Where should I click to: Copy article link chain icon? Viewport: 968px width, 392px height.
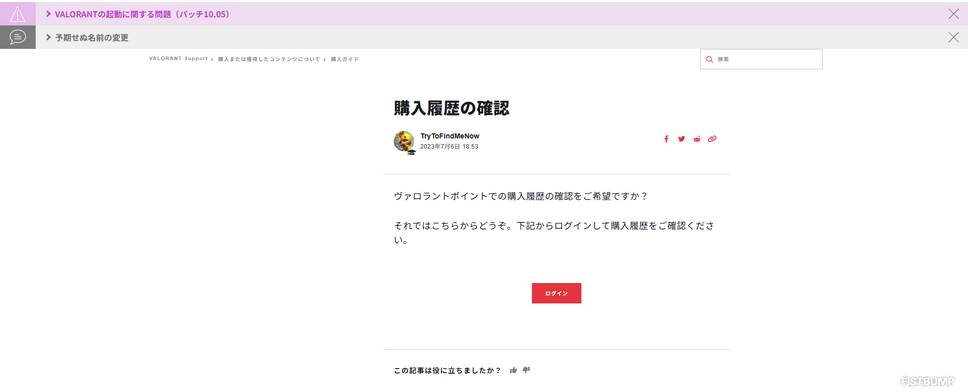click(712, 139)
